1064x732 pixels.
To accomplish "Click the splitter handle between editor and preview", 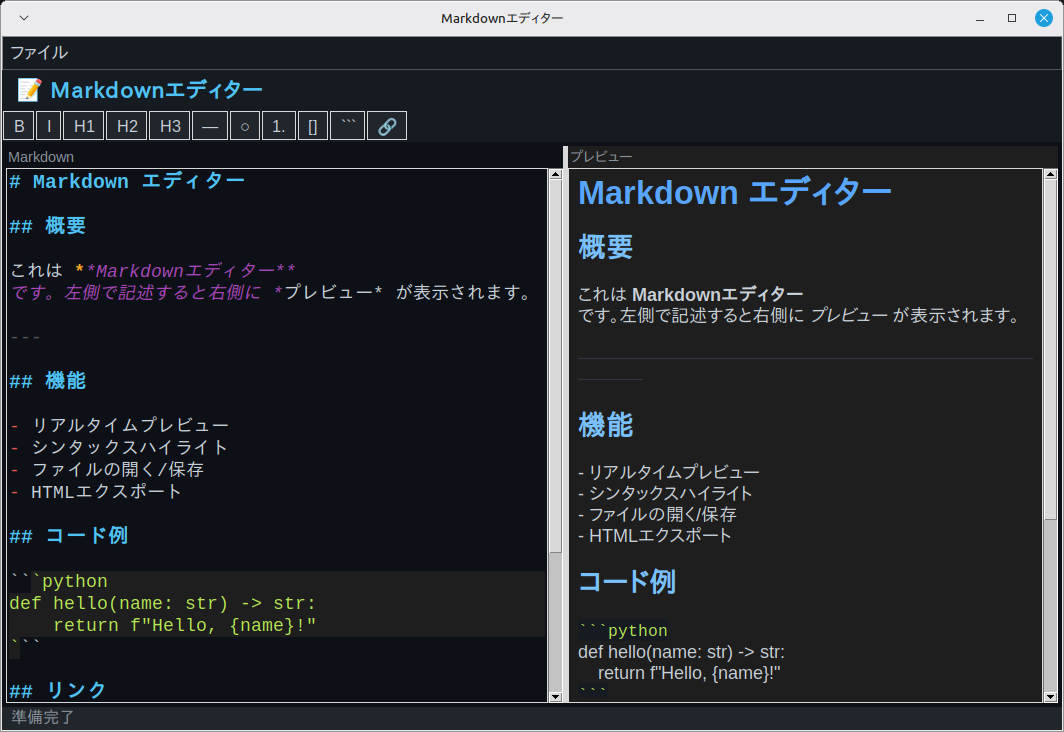I will point(565,424).
